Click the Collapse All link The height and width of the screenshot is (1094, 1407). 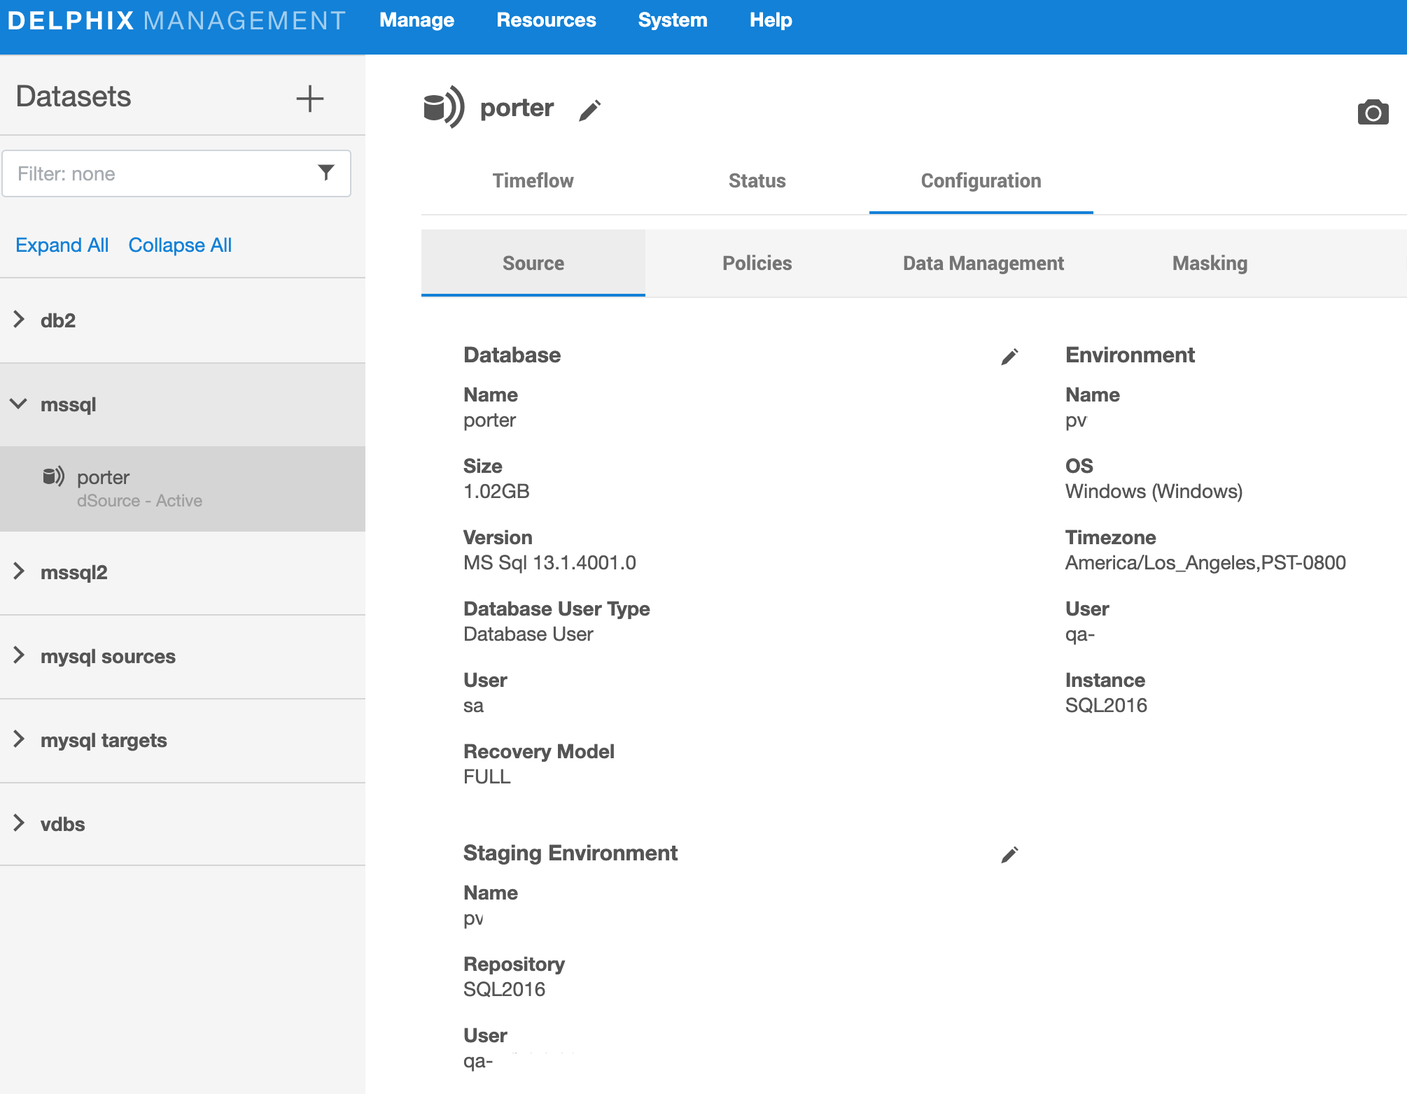[180, 245]
